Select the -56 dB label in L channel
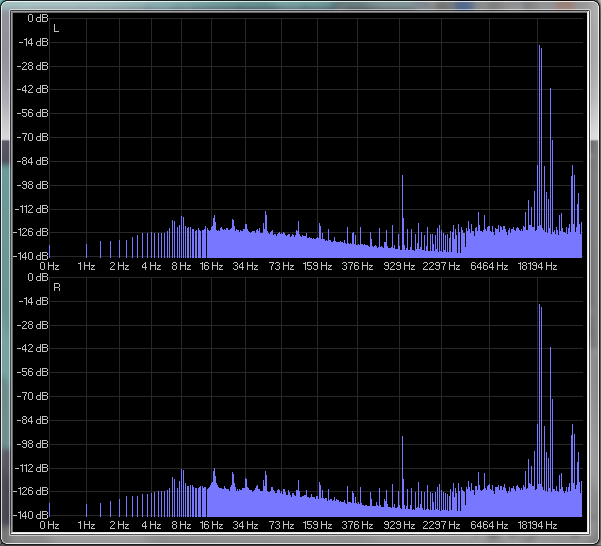The image size is (601, 546). click(x=33, y=113)
